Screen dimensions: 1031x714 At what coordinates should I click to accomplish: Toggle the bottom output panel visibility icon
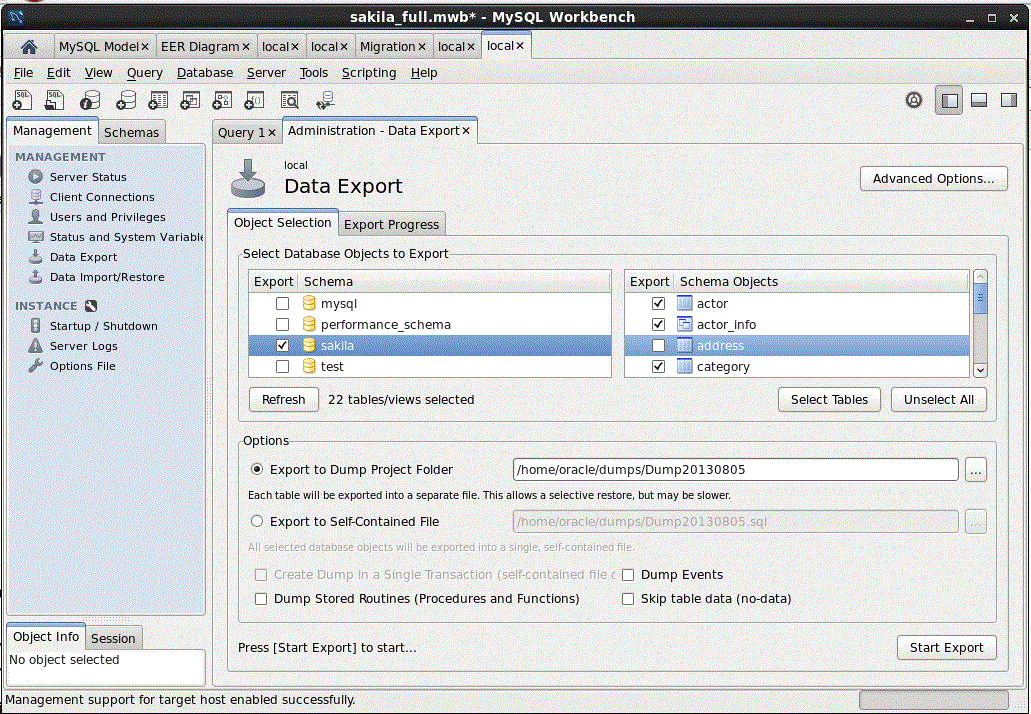[x=979, y=100]
